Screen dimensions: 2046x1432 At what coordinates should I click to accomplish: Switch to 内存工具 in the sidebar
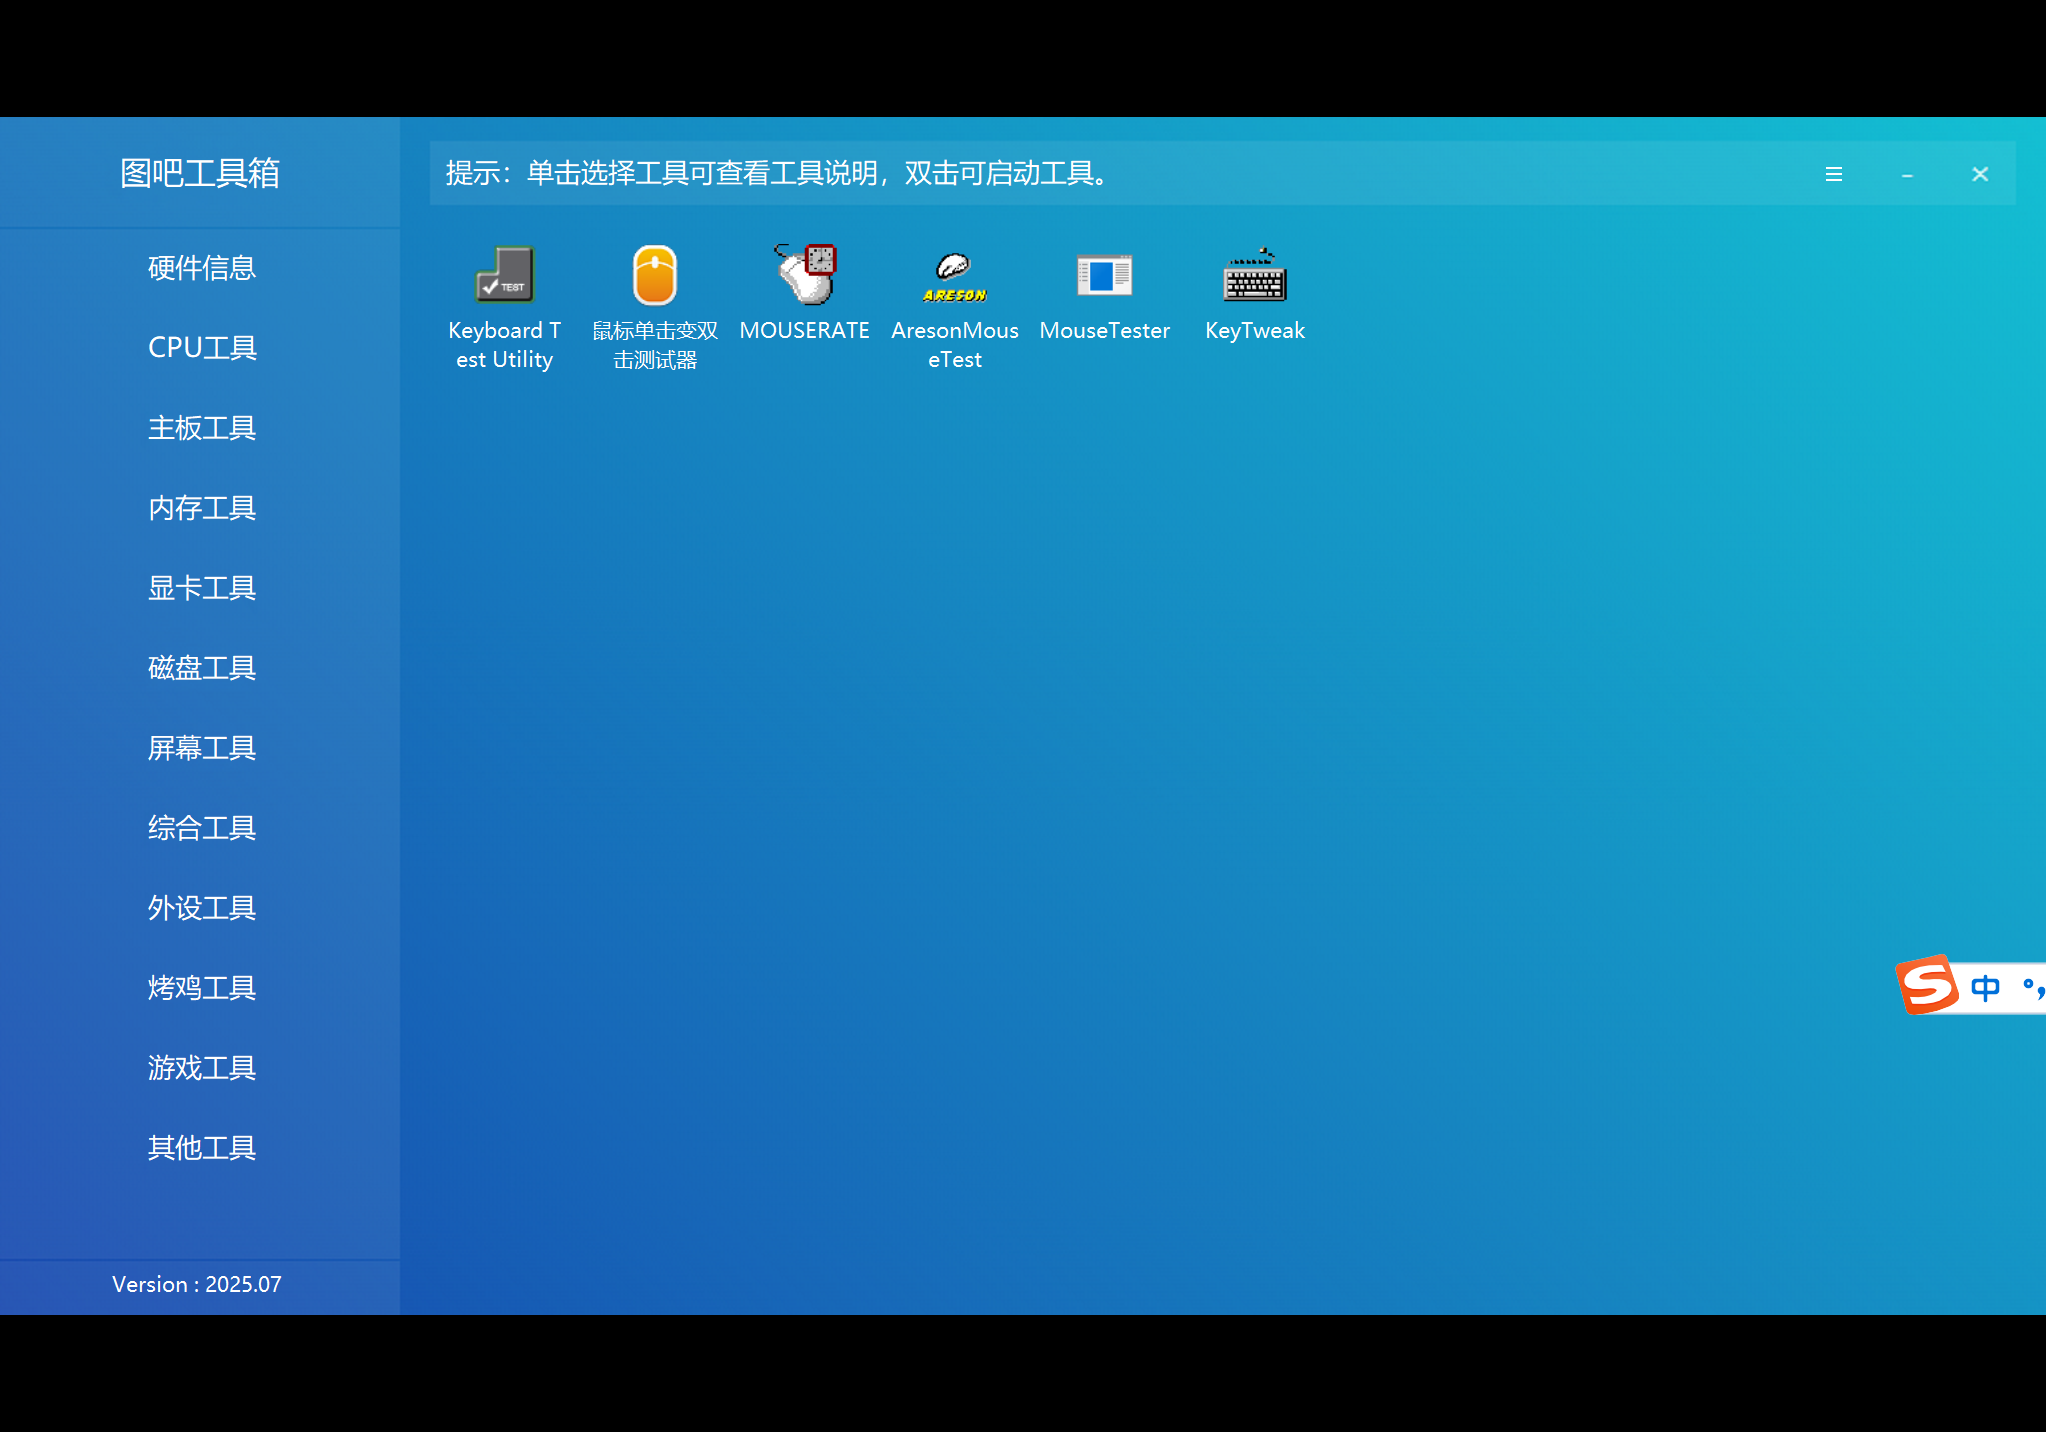click(202, 508)
